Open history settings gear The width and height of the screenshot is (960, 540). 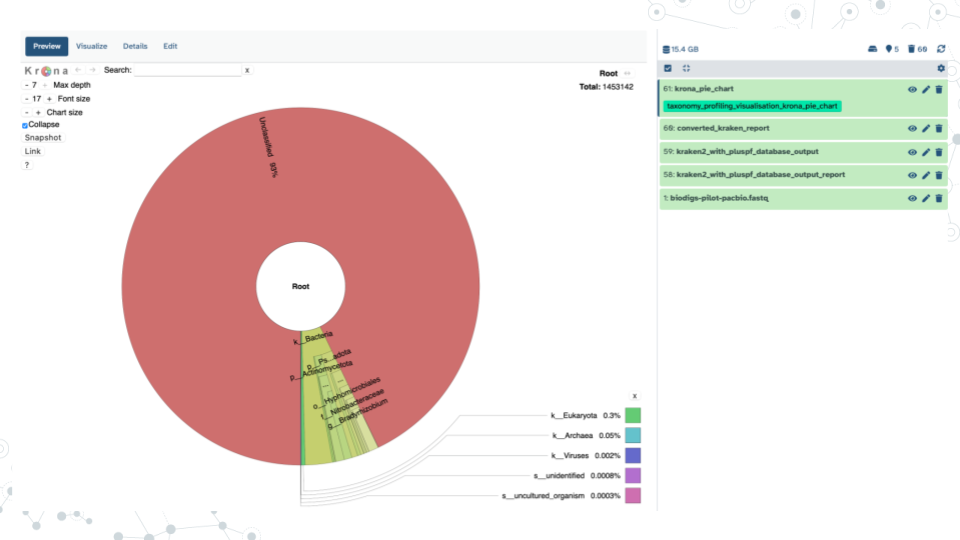coord(940,68)
